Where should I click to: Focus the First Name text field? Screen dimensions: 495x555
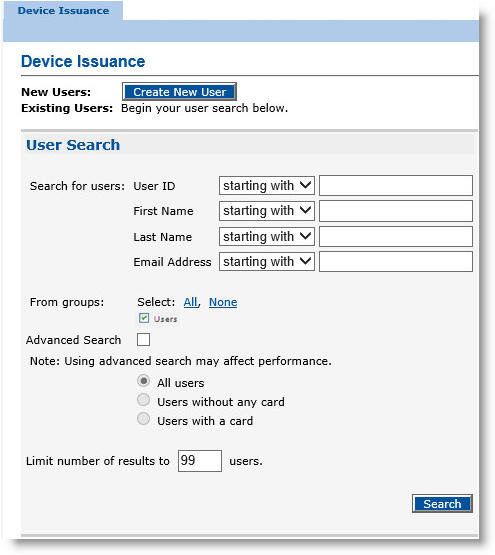click(x=396, y=211)
